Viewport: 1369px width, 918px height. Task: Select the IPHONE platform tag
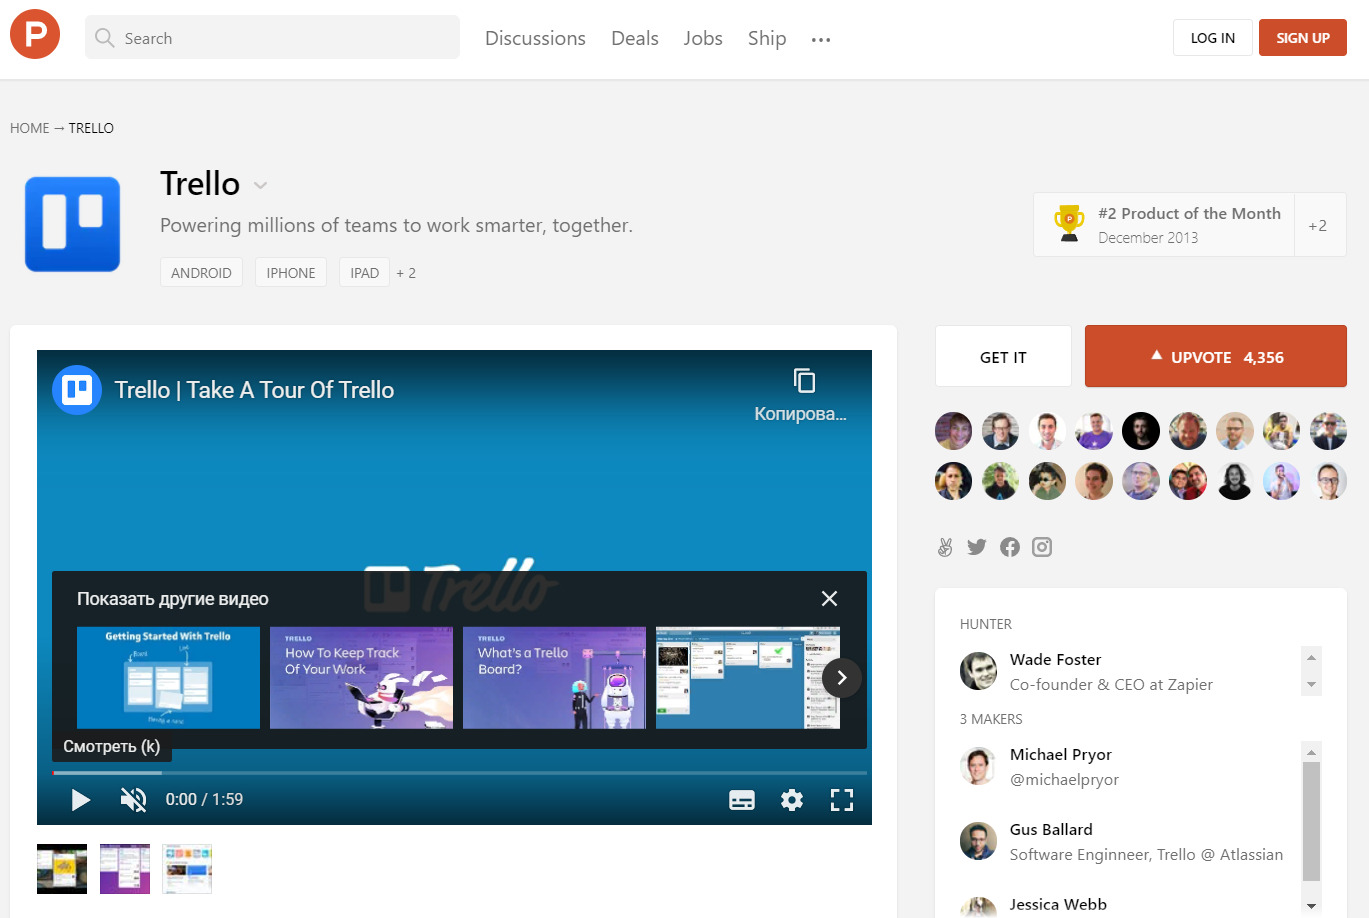291,272
